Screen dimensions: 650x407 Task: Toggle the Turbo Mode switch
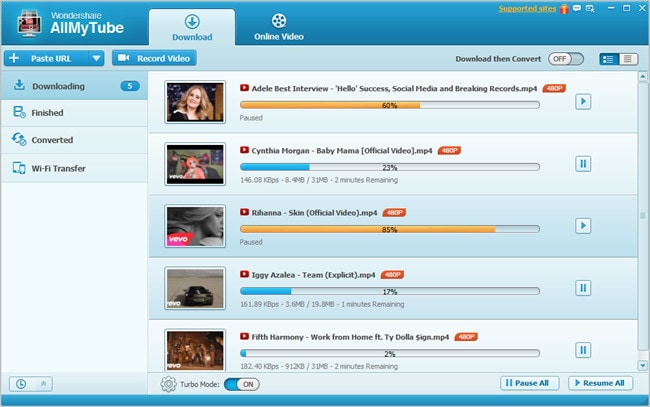(242, 384)
